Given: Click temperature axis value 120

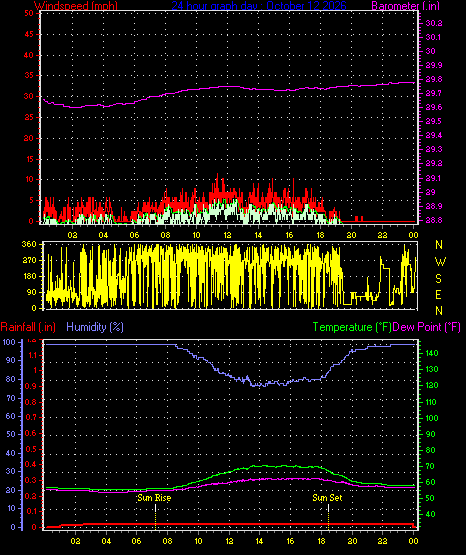Looking at the screenshot, I should coord(432,385).
